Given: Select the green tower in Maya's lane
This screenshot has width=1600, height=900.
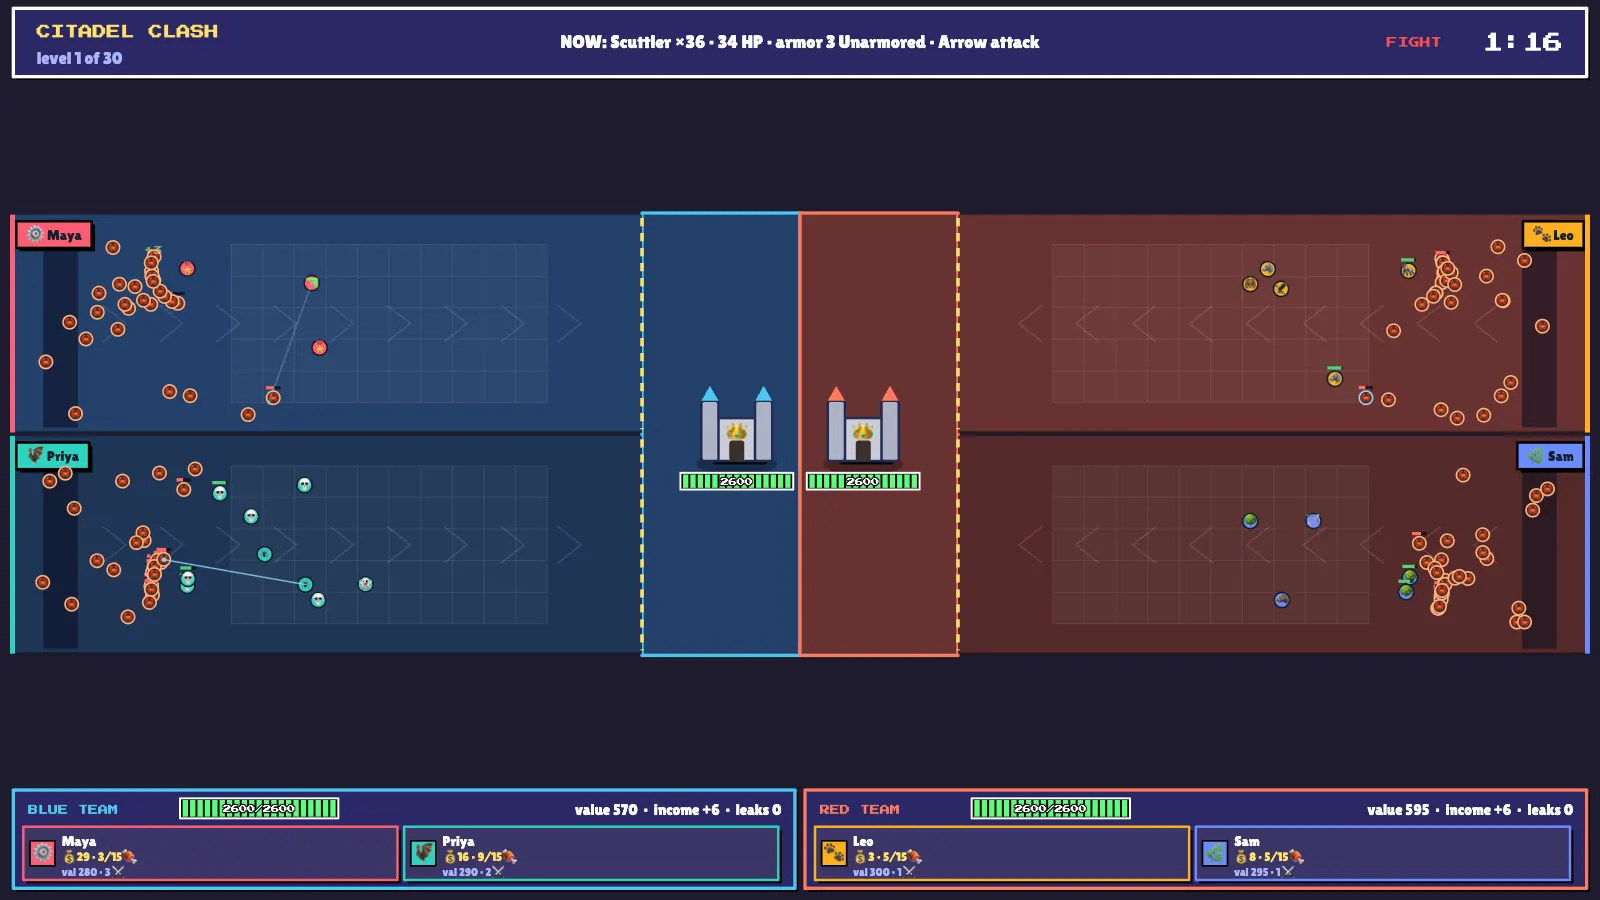Looking at the screenshot, I should click(x=312, y=283).
